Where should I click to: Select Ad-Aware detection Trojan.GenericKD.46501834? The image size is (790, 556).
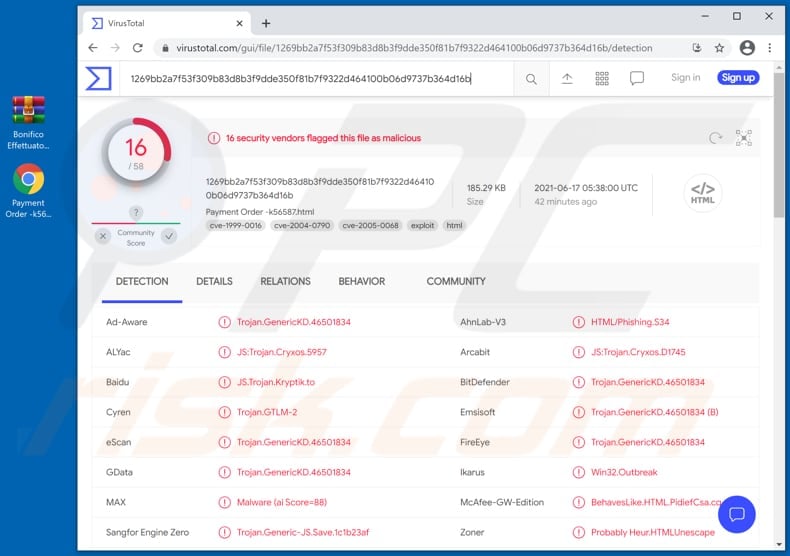[294, 322]
